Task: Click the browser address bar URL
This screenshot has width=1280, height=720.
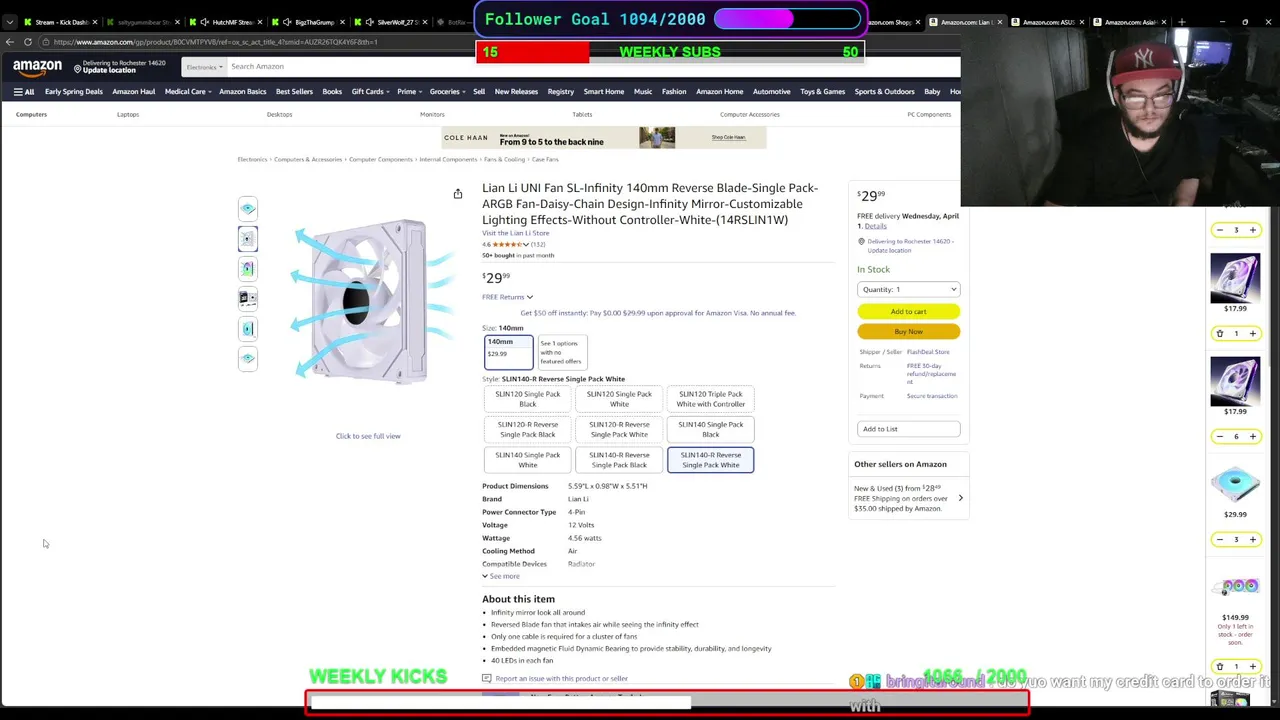Action: pos(215,42)
